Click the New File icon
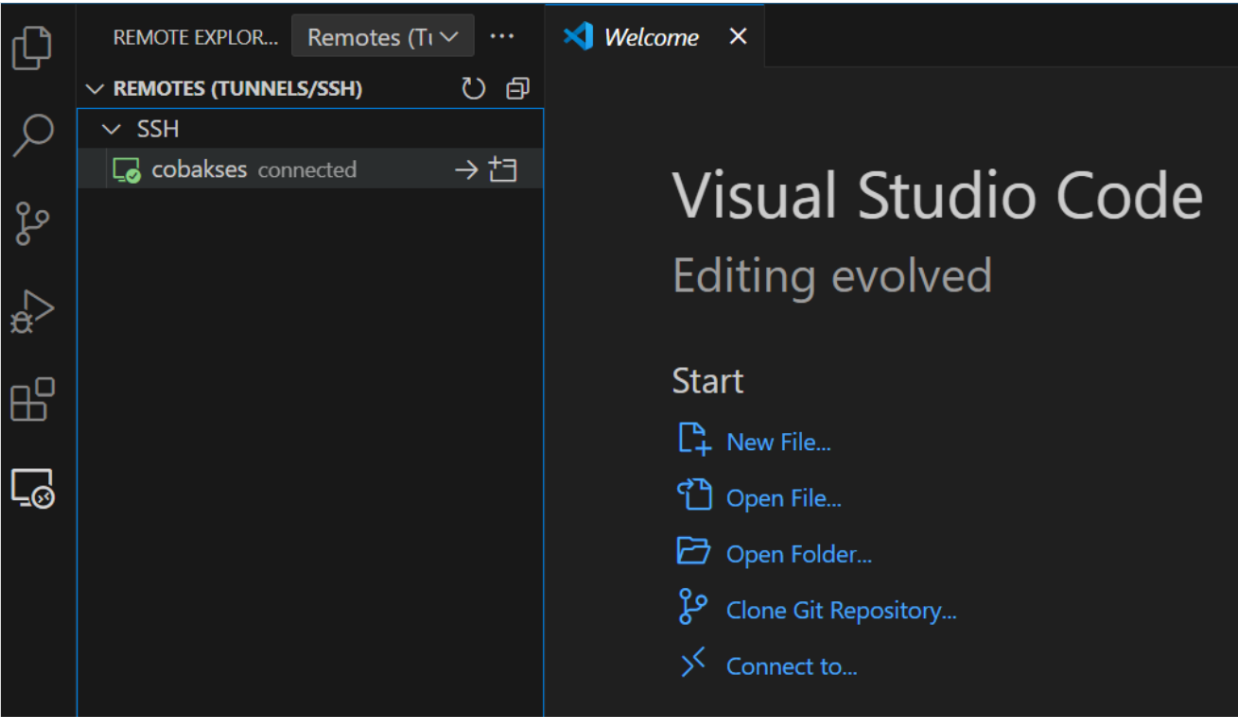 point(694,440)
